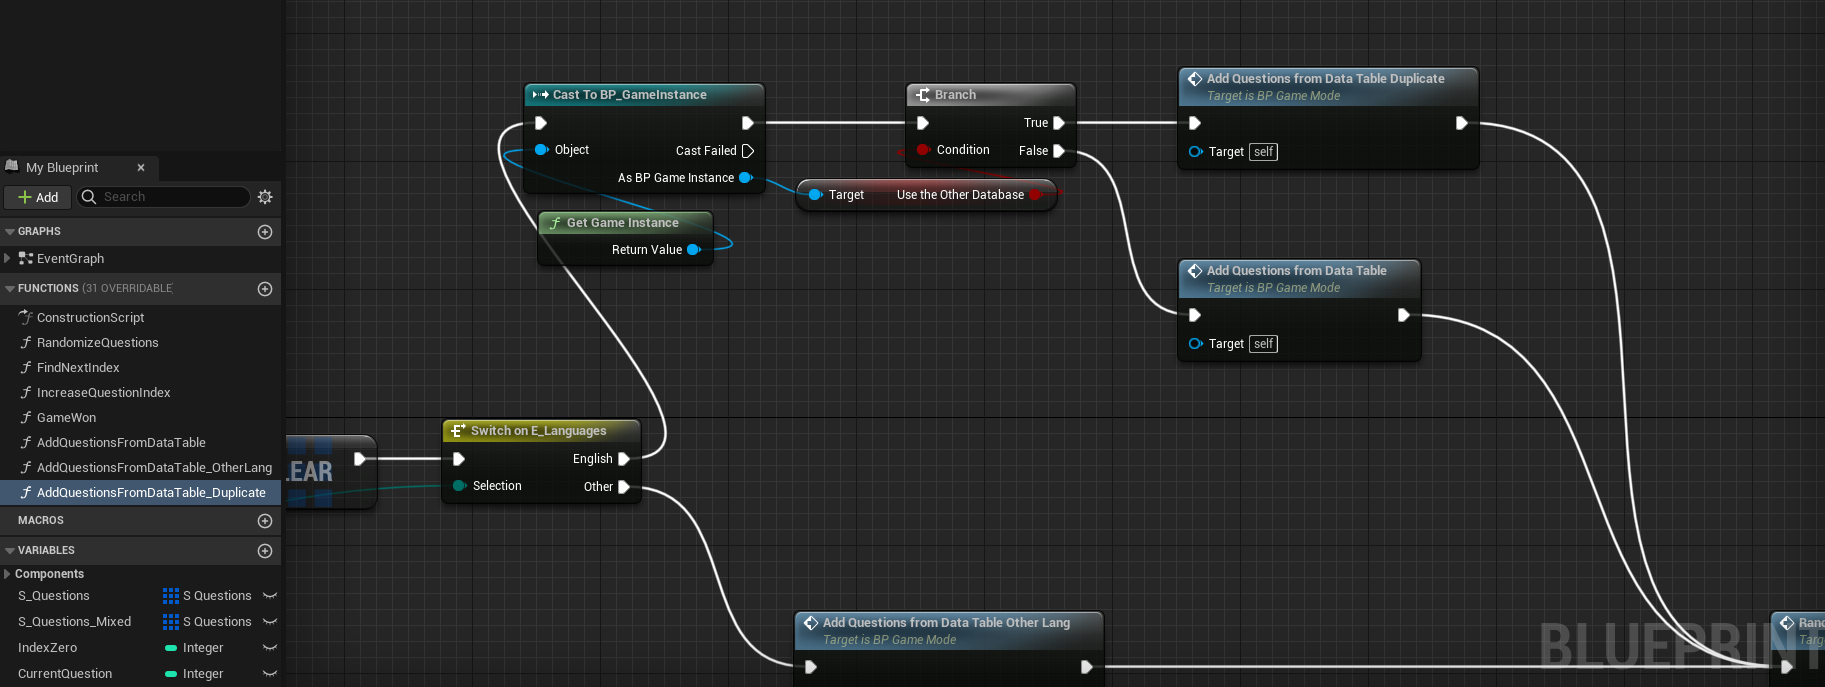Toggle visibility eye for CurrentQuestion variable

coord(269,674)
